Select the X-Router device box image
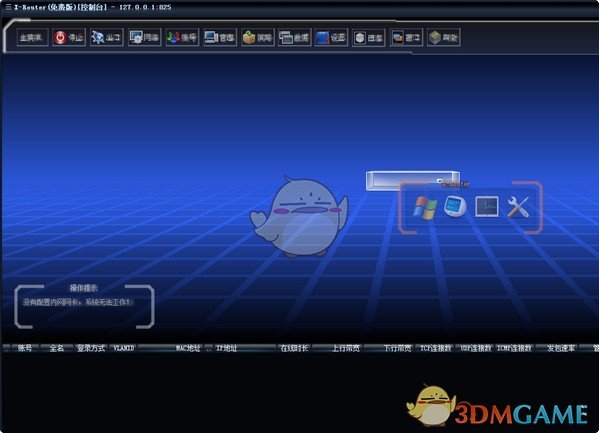599x433 pixels. pos(413,180)
